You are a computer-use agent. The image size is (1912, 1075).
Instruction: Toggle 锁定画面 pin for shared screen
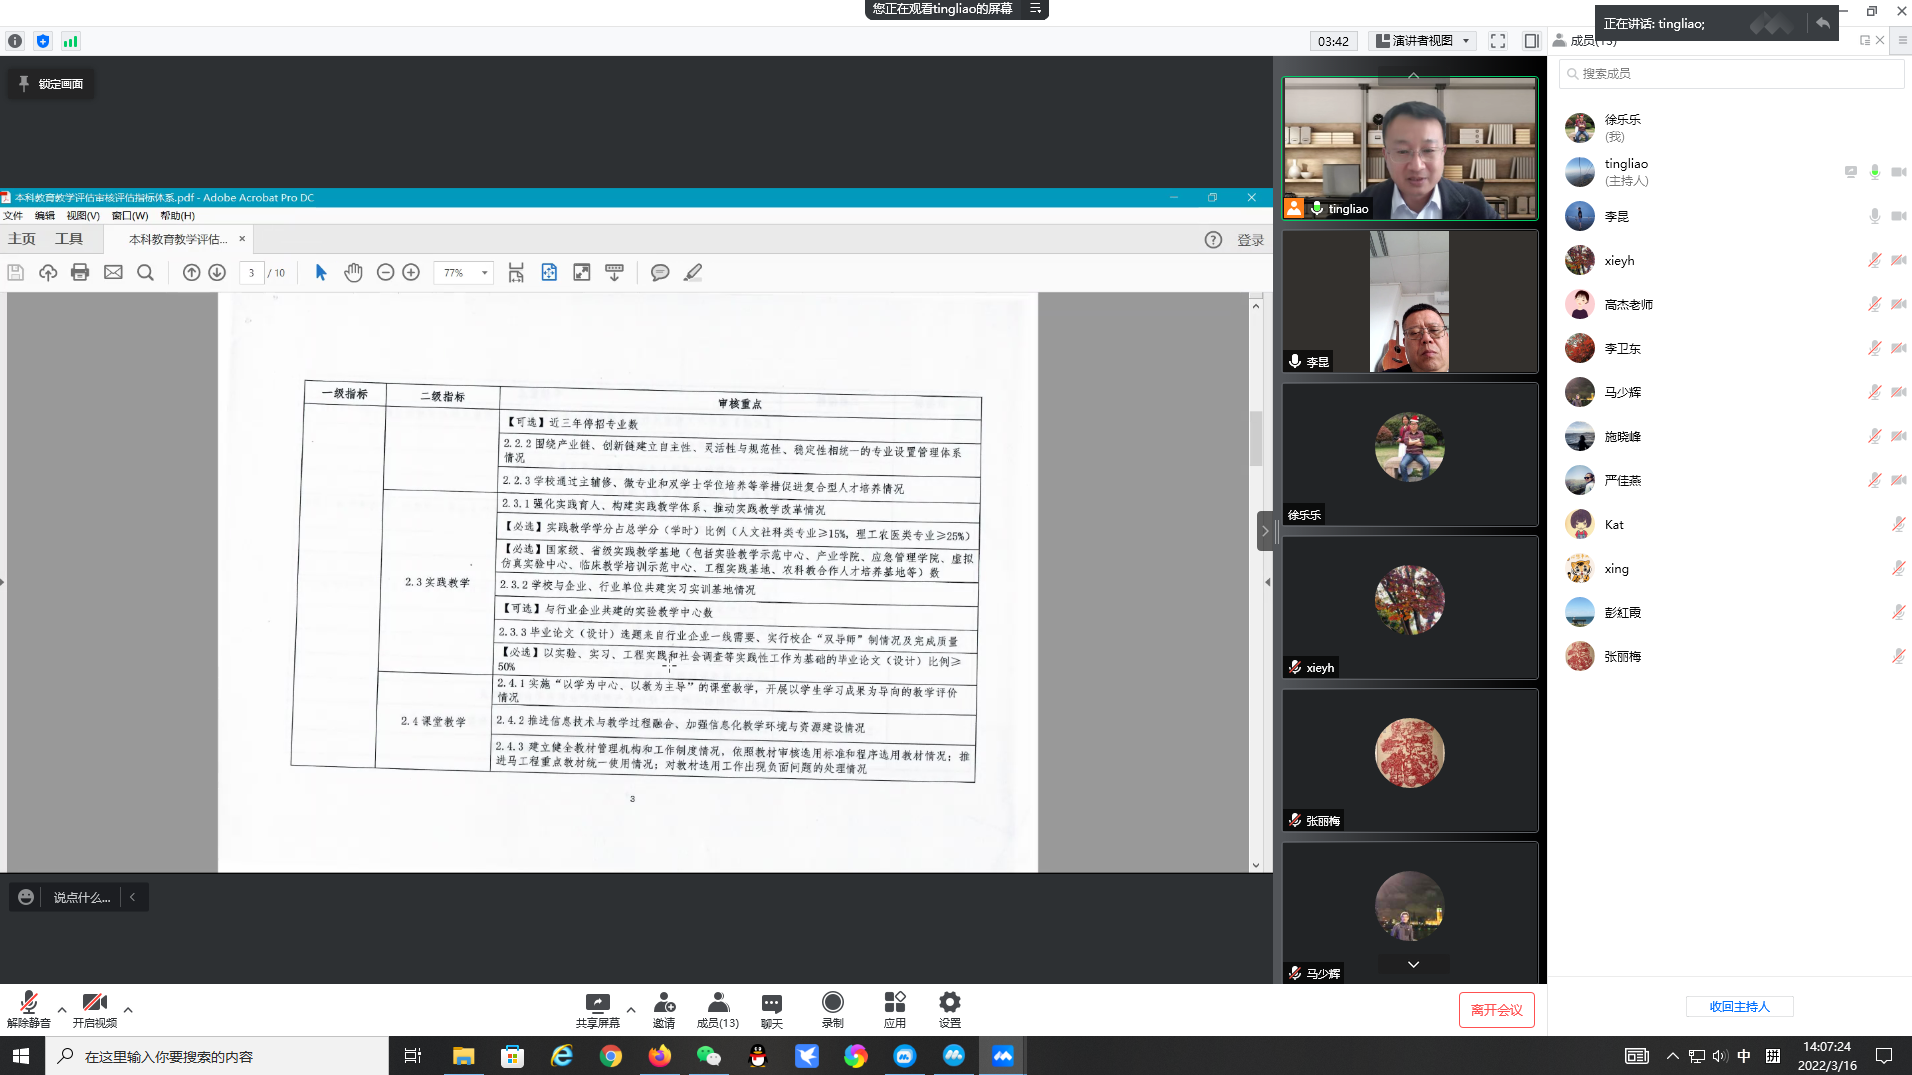(51, 84)
